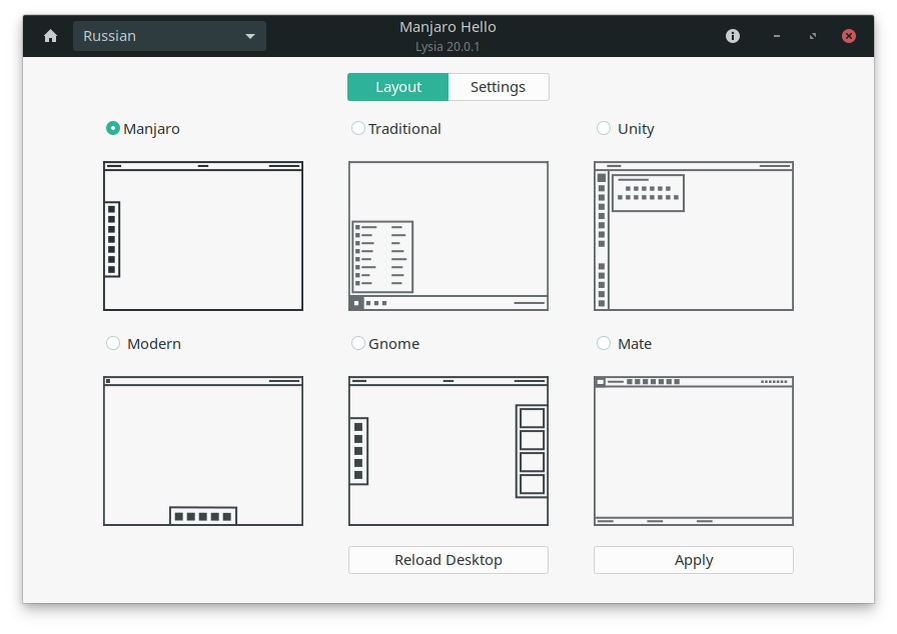Switch to the Settings tab
Viewport: 897px width, 634px height.
(498, 87)
